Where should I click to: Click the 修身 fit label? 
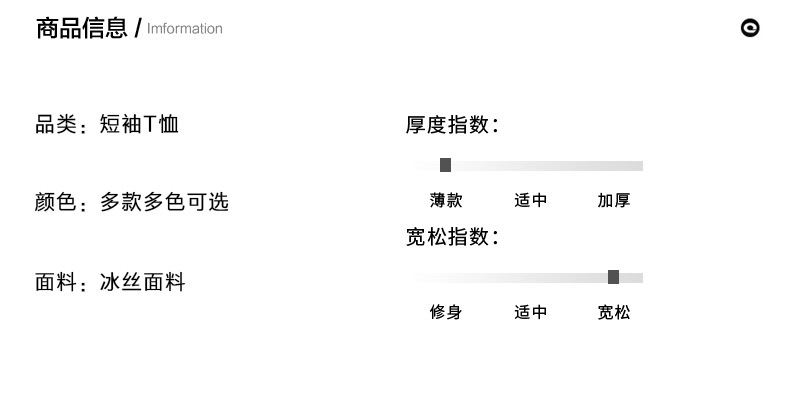tap(446, 312)
